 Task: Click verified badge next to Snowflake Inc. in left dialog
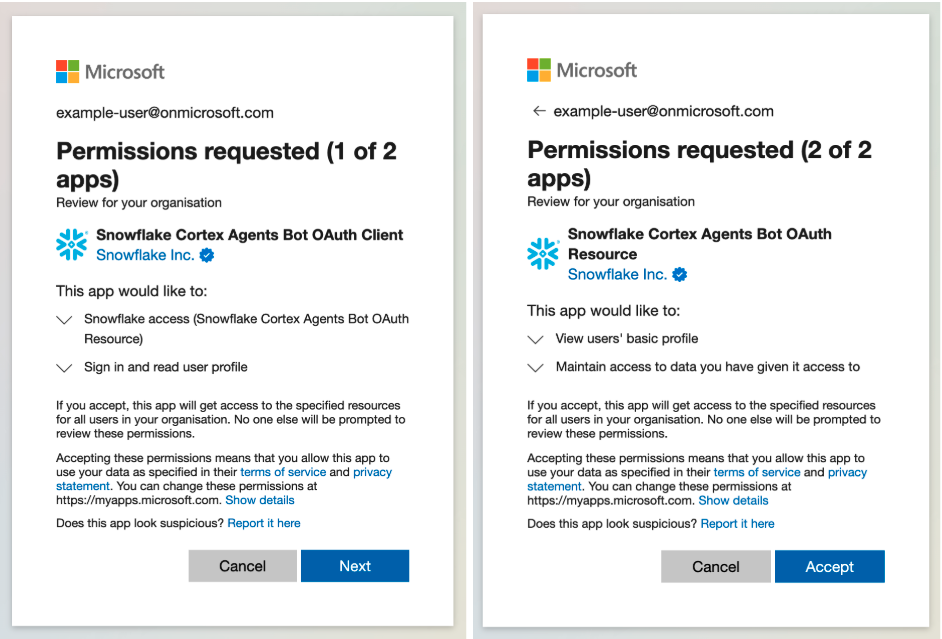pos(207,256)
